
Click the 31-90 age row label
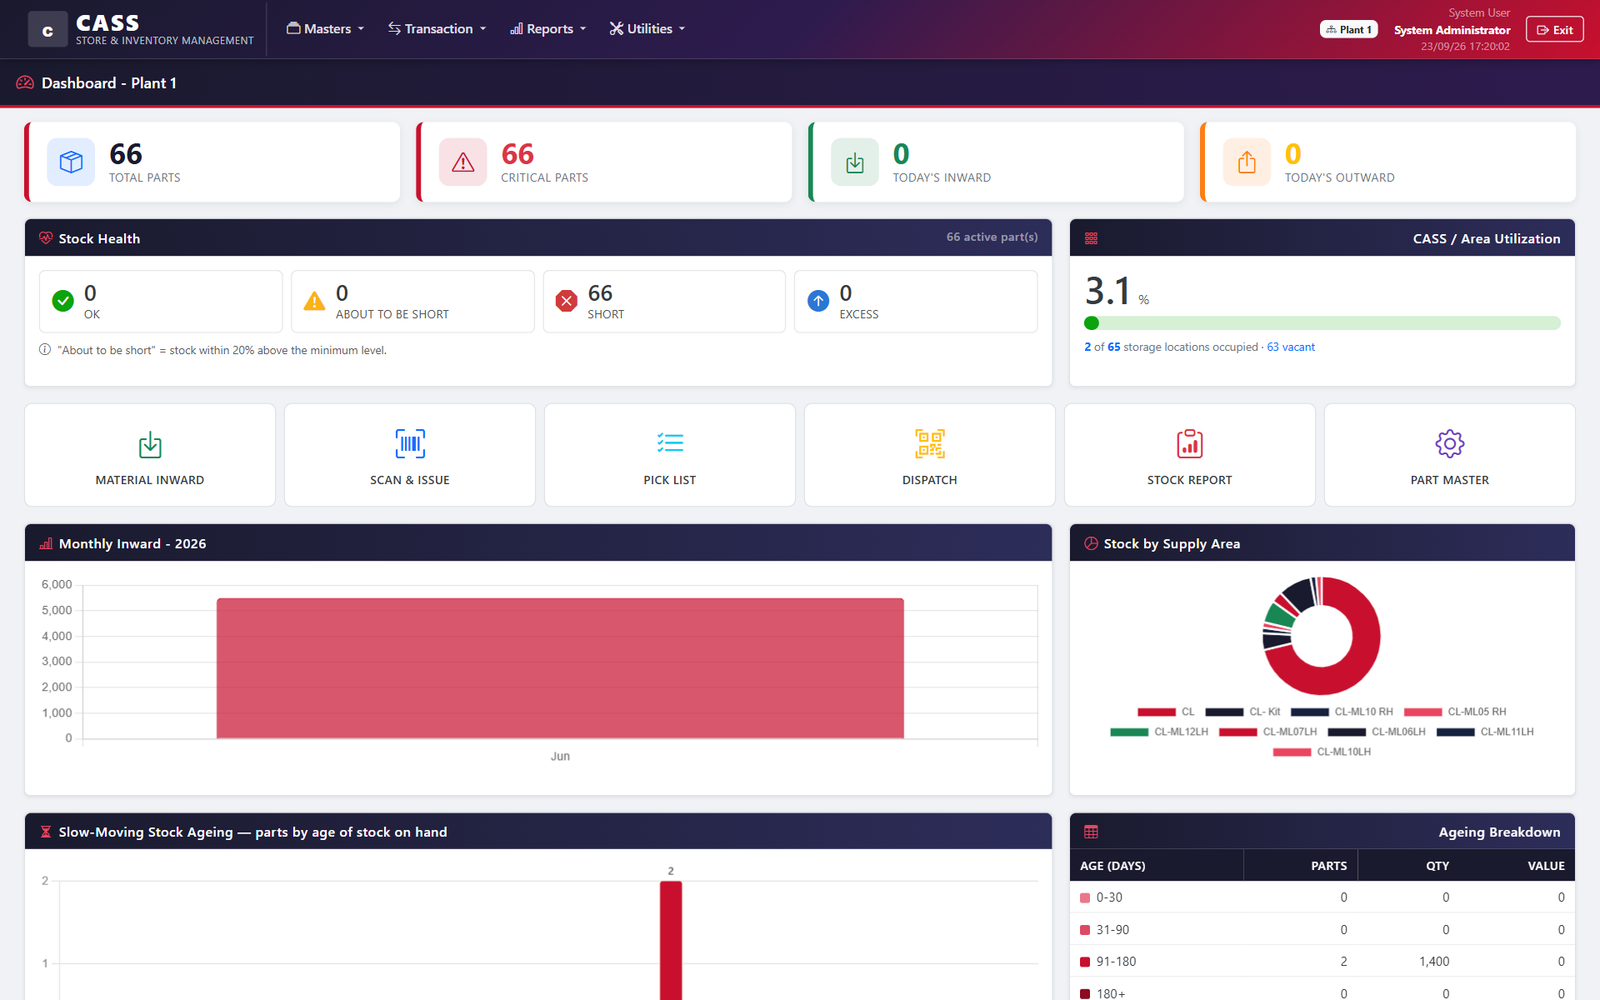click(x=1112, y=930)
